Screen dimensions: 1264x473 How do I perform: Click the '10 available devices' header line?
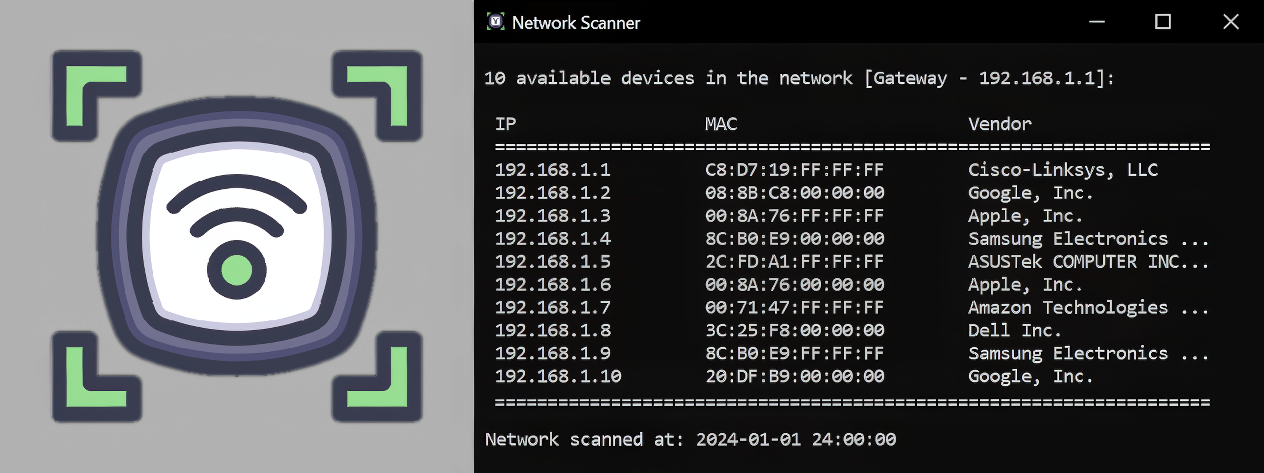[x=798, y=78]
